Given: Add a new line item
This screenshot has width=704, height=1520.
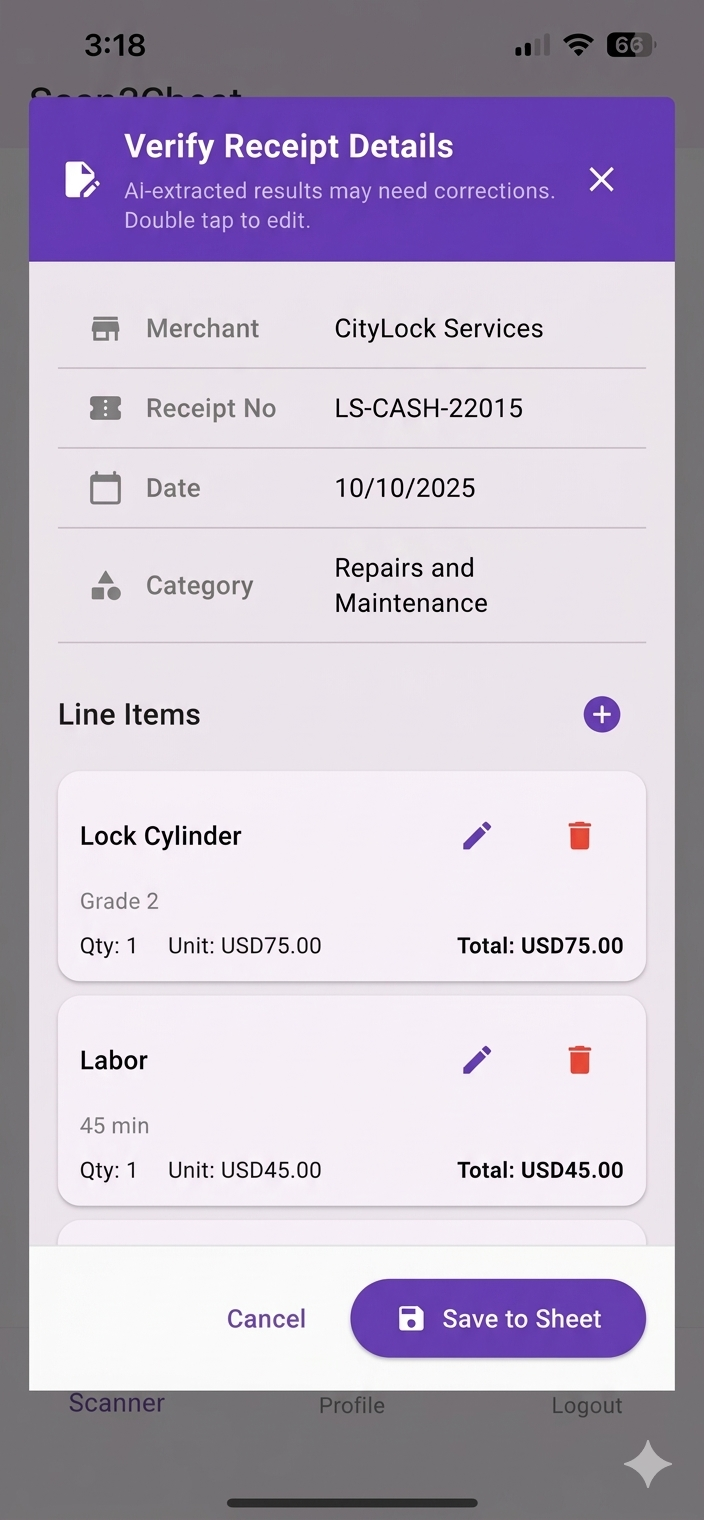Looking at the screenshot, I should coord(602,714).
